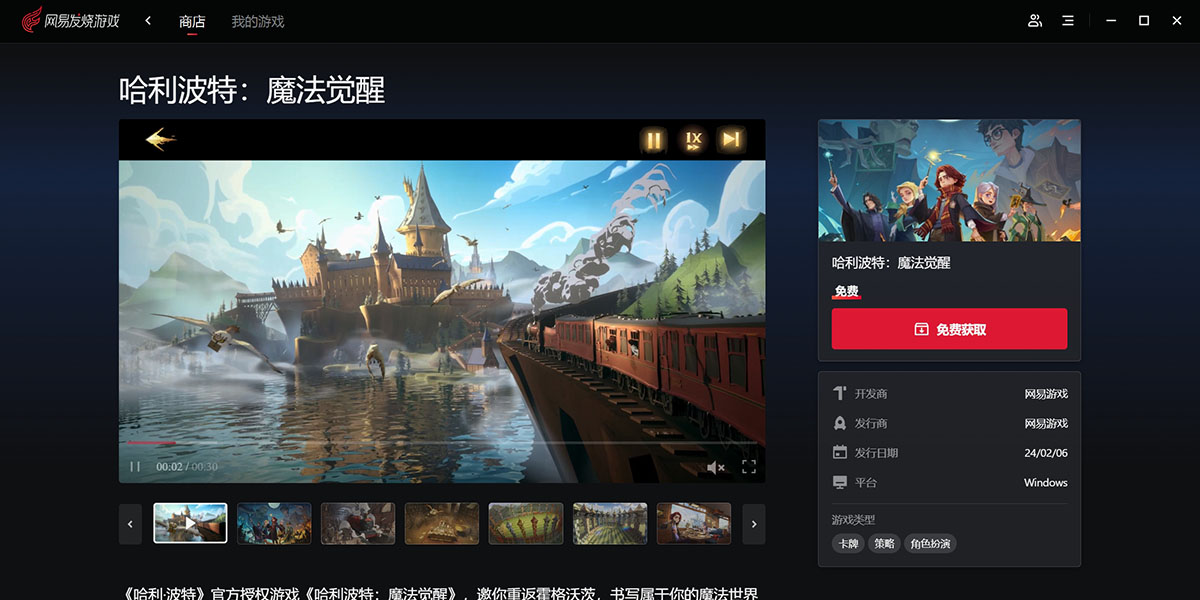
Task: Click the 策略 genre tag
Action: click(x=884, y=544)
